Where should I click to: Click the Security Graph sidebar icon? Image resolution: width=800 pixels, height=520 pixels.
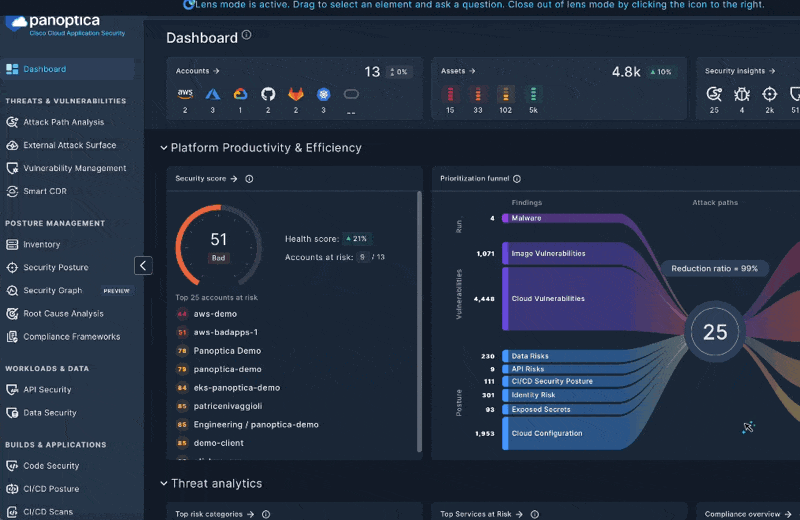point(12,290)
